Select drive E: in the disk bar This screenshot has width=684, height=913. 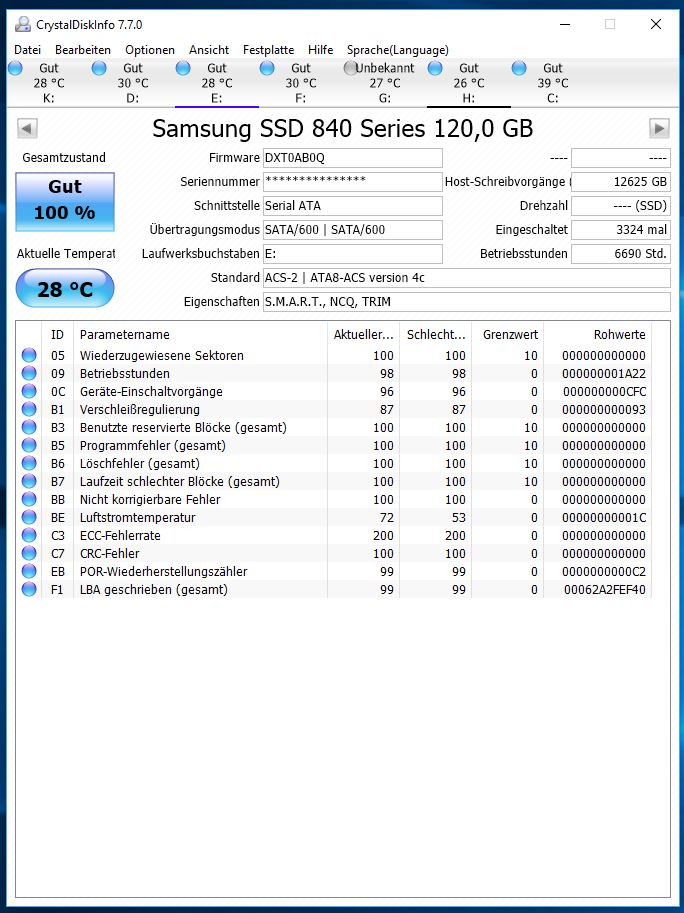coord(217,83)
